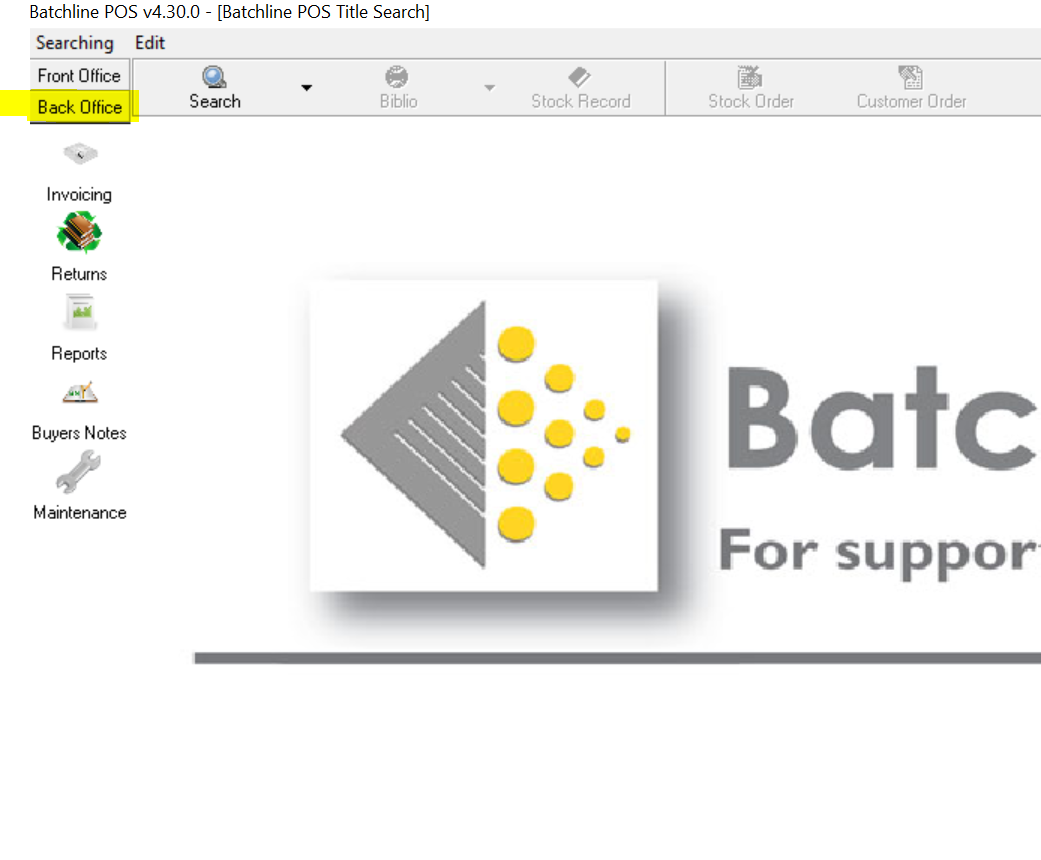The height and width of the screenshot is (860, 1041).
Task: Click the Buyers Notes label
Action: point(79,433)
